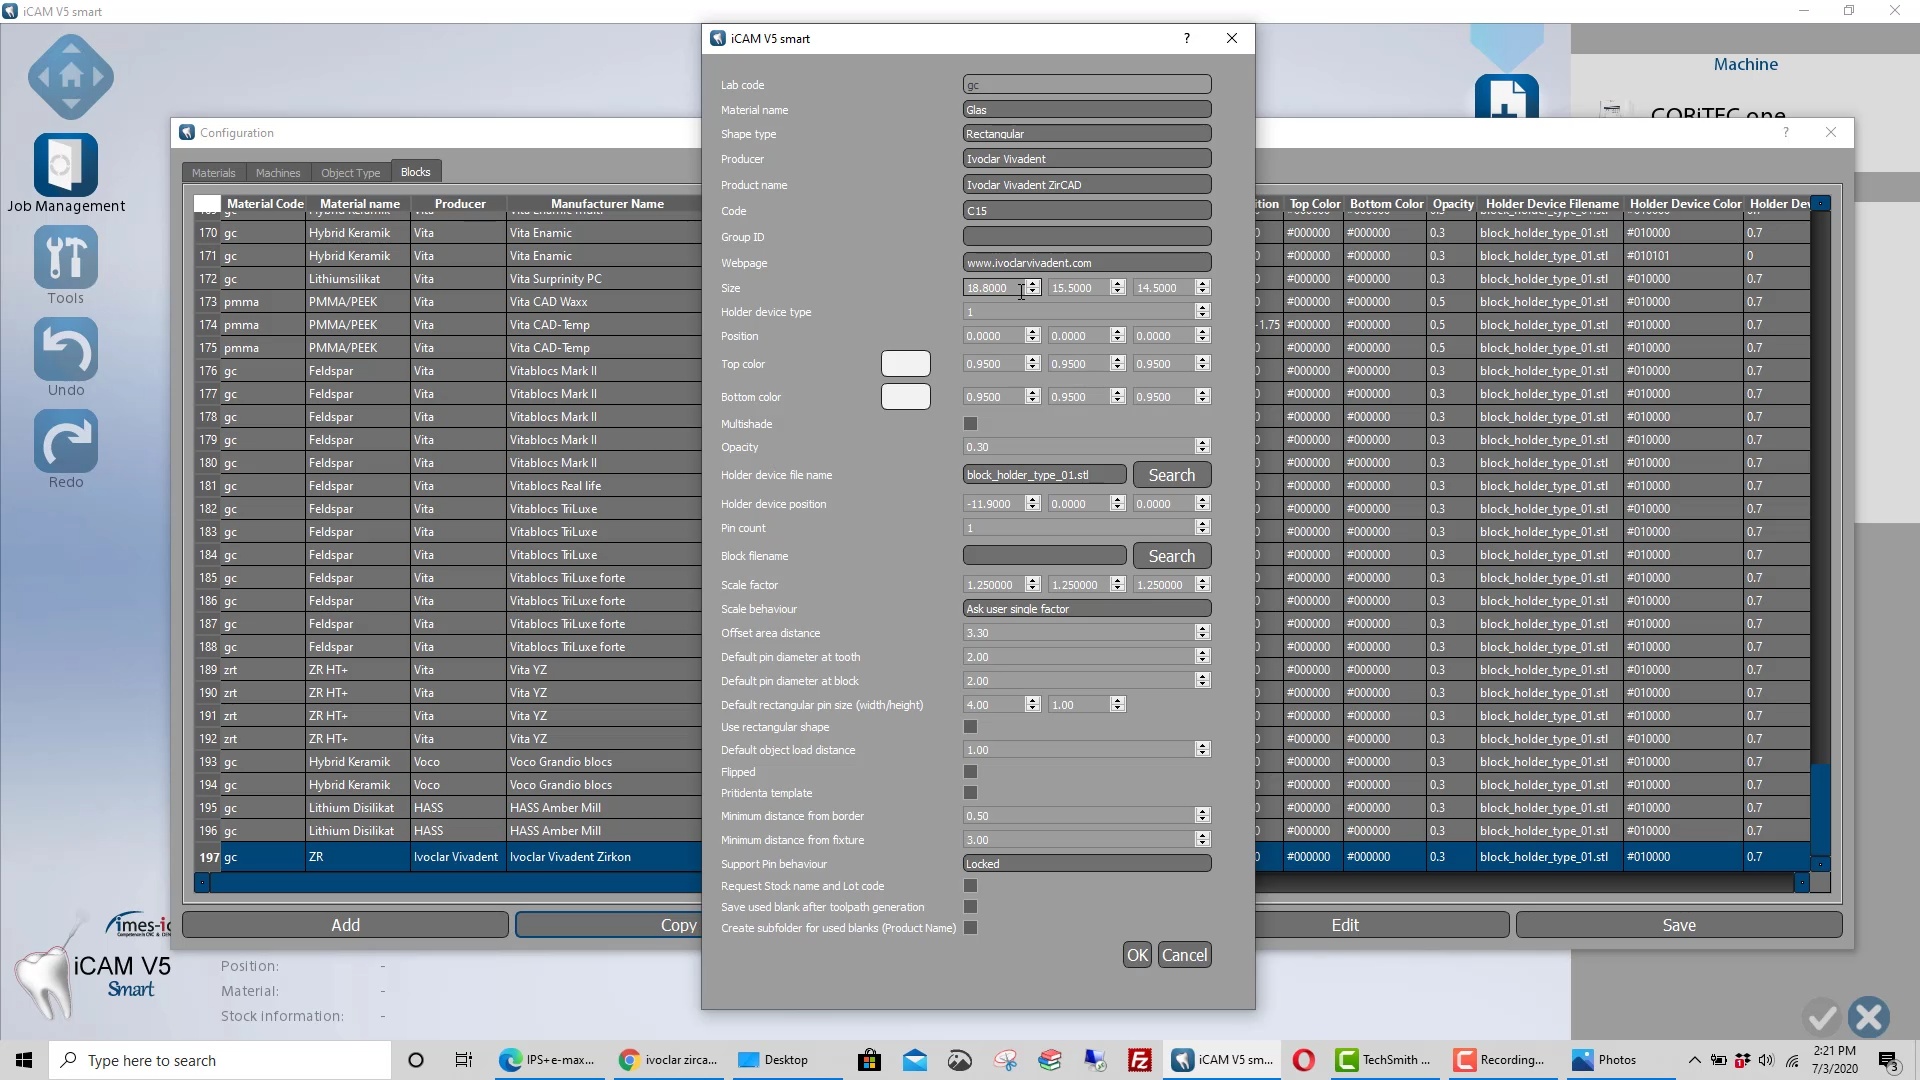Image resolution: width=1920 pixels, height=1080 pixels.
Task: Open the Support Pin behaviour dropdown
Action: click(1087, 863)
